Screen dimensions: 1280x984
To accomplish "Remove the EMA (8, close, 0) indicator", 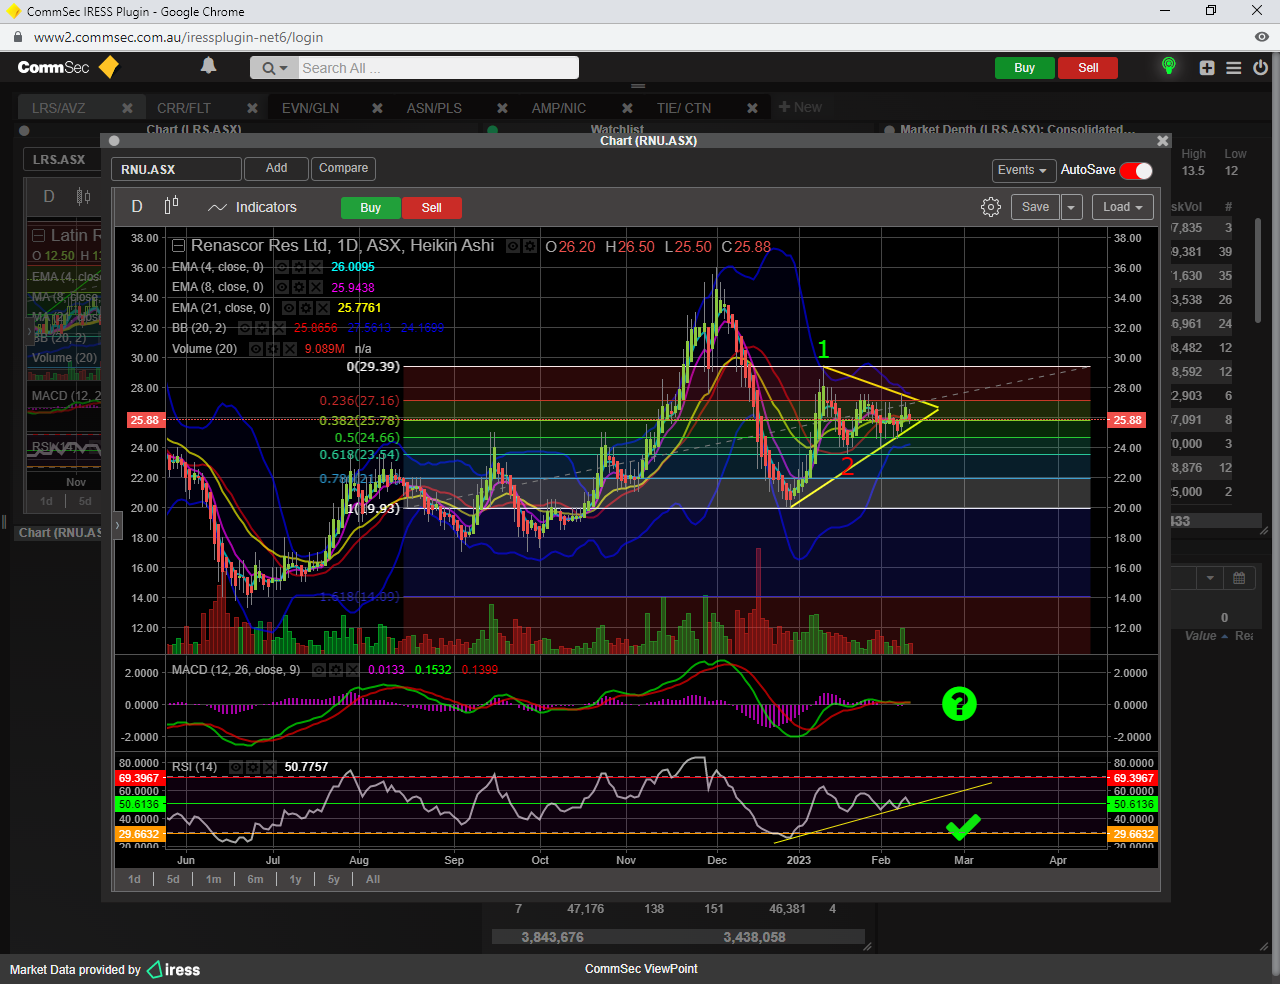I will 315,287.
